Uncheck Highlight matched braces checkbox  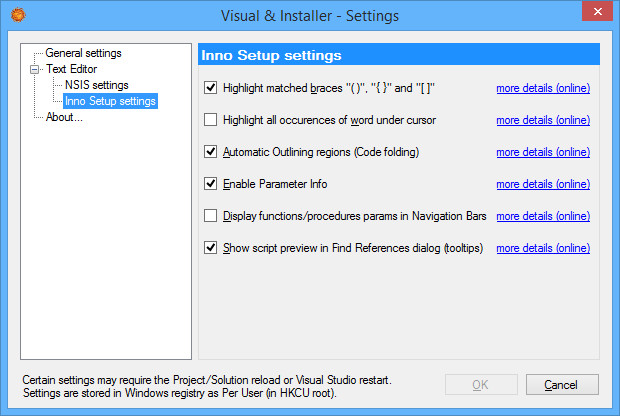click(210, 87)
